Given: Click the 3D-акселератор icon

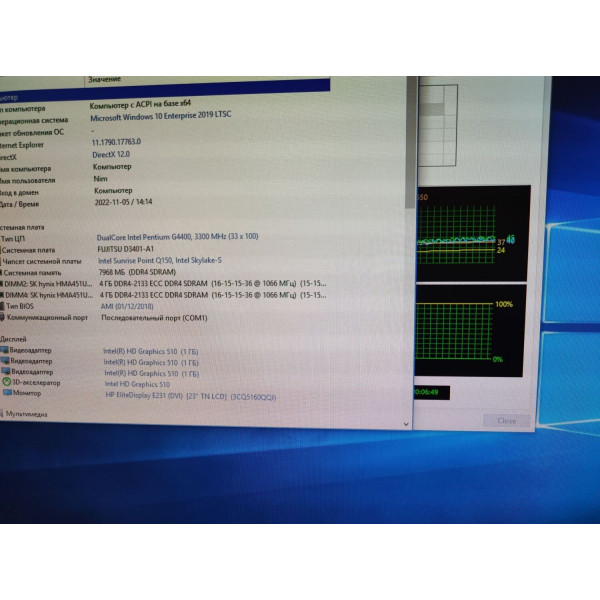Looking at the screenshot, I should coord(7,382).
